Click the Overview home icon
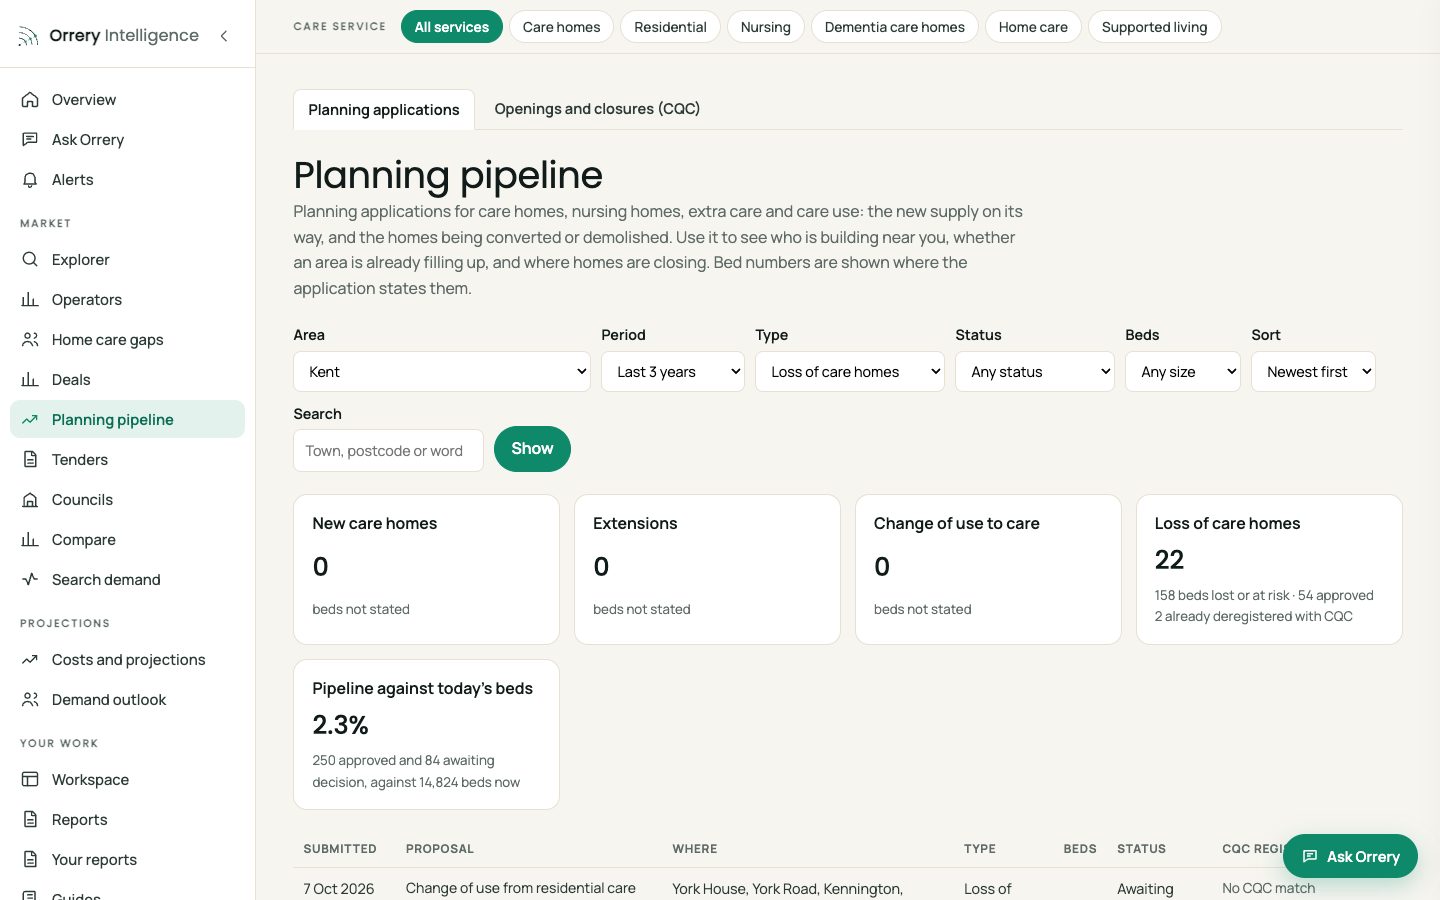Screen dimensions: 1440x900 pyautogui.click(x=30, y=100)
